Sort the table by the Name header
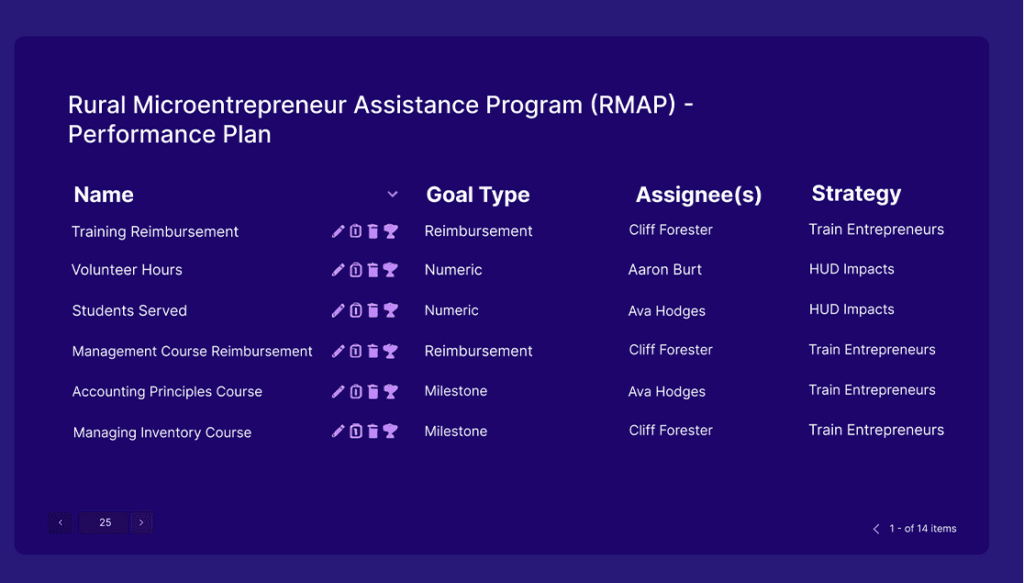The height and width of the screenshot is (583, 1024). click(x=103, y=194)
